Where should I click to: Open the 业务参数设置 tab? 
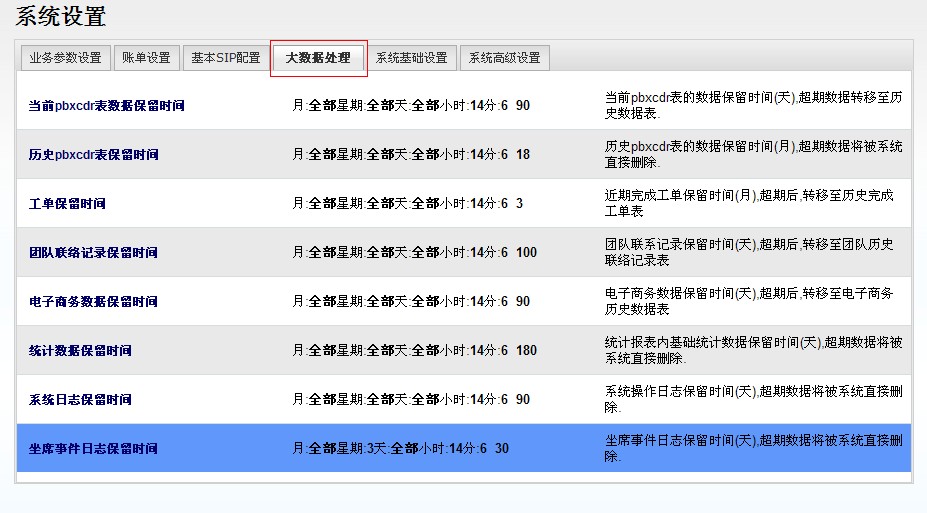[66, 58]
